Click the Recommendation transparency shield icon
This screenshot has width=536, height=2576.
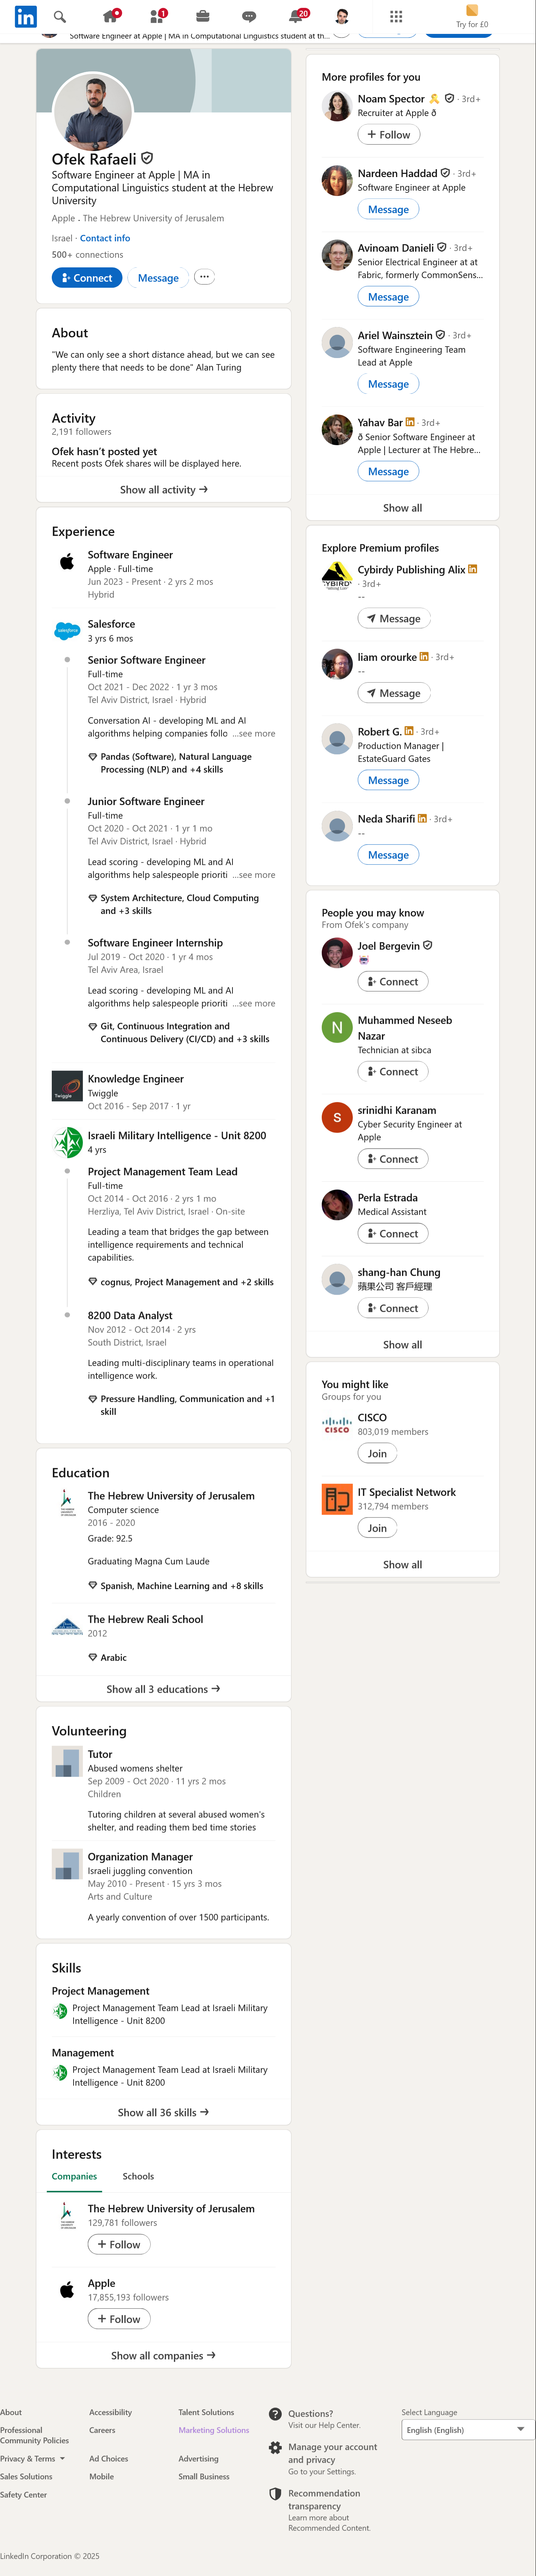275,2494
